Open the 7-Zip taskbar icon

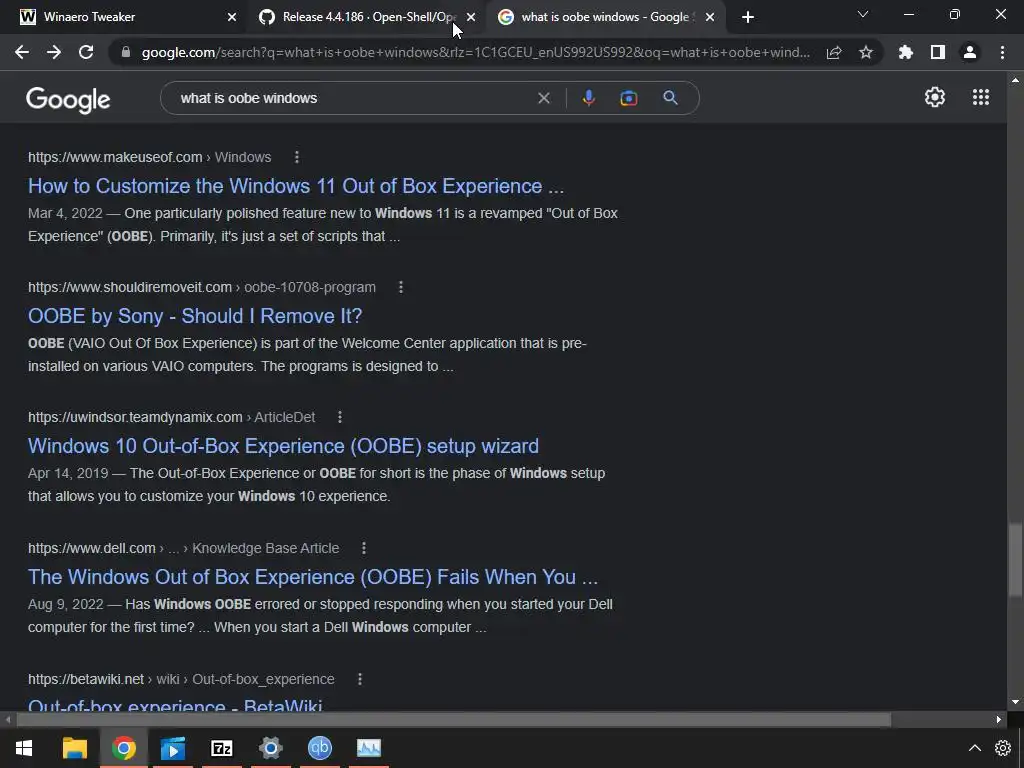[221, 748]
